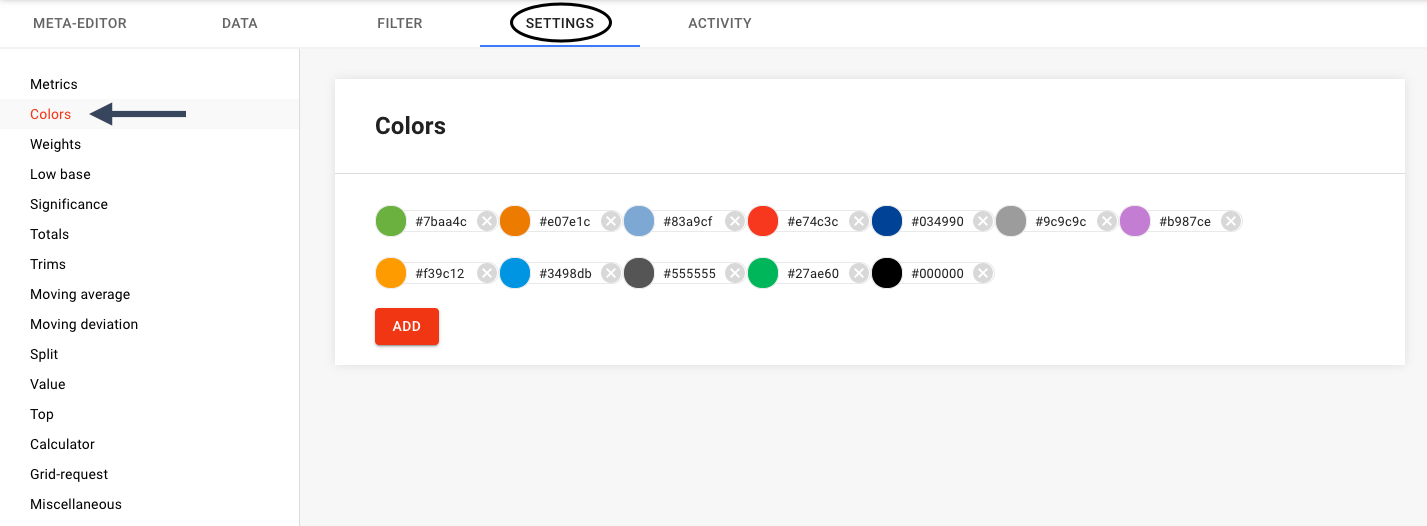1427x526 pixels.
Task: Open the ACTIVITY tab
Action: [x=720, y=23]
